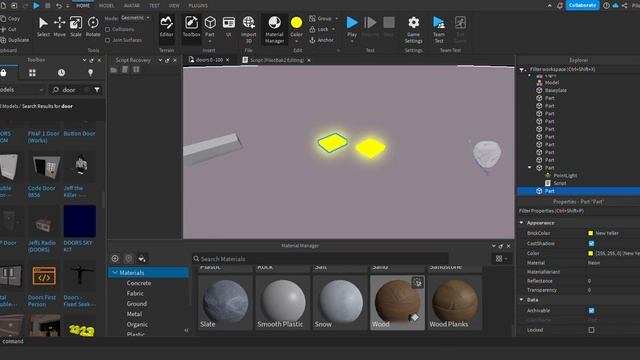Open the Code Door model in Toolbox
Screen dimensions: 640x360
coord(43,176)
